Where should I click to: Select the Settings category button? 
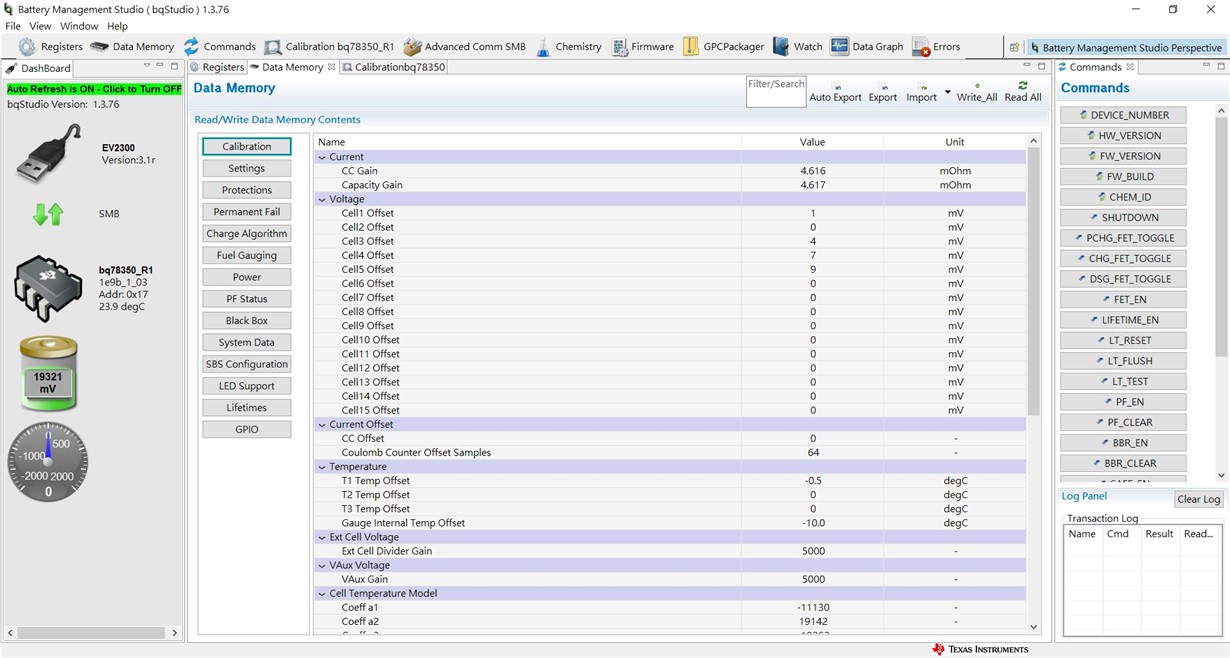pyautogui.click(x=246, y=168)
